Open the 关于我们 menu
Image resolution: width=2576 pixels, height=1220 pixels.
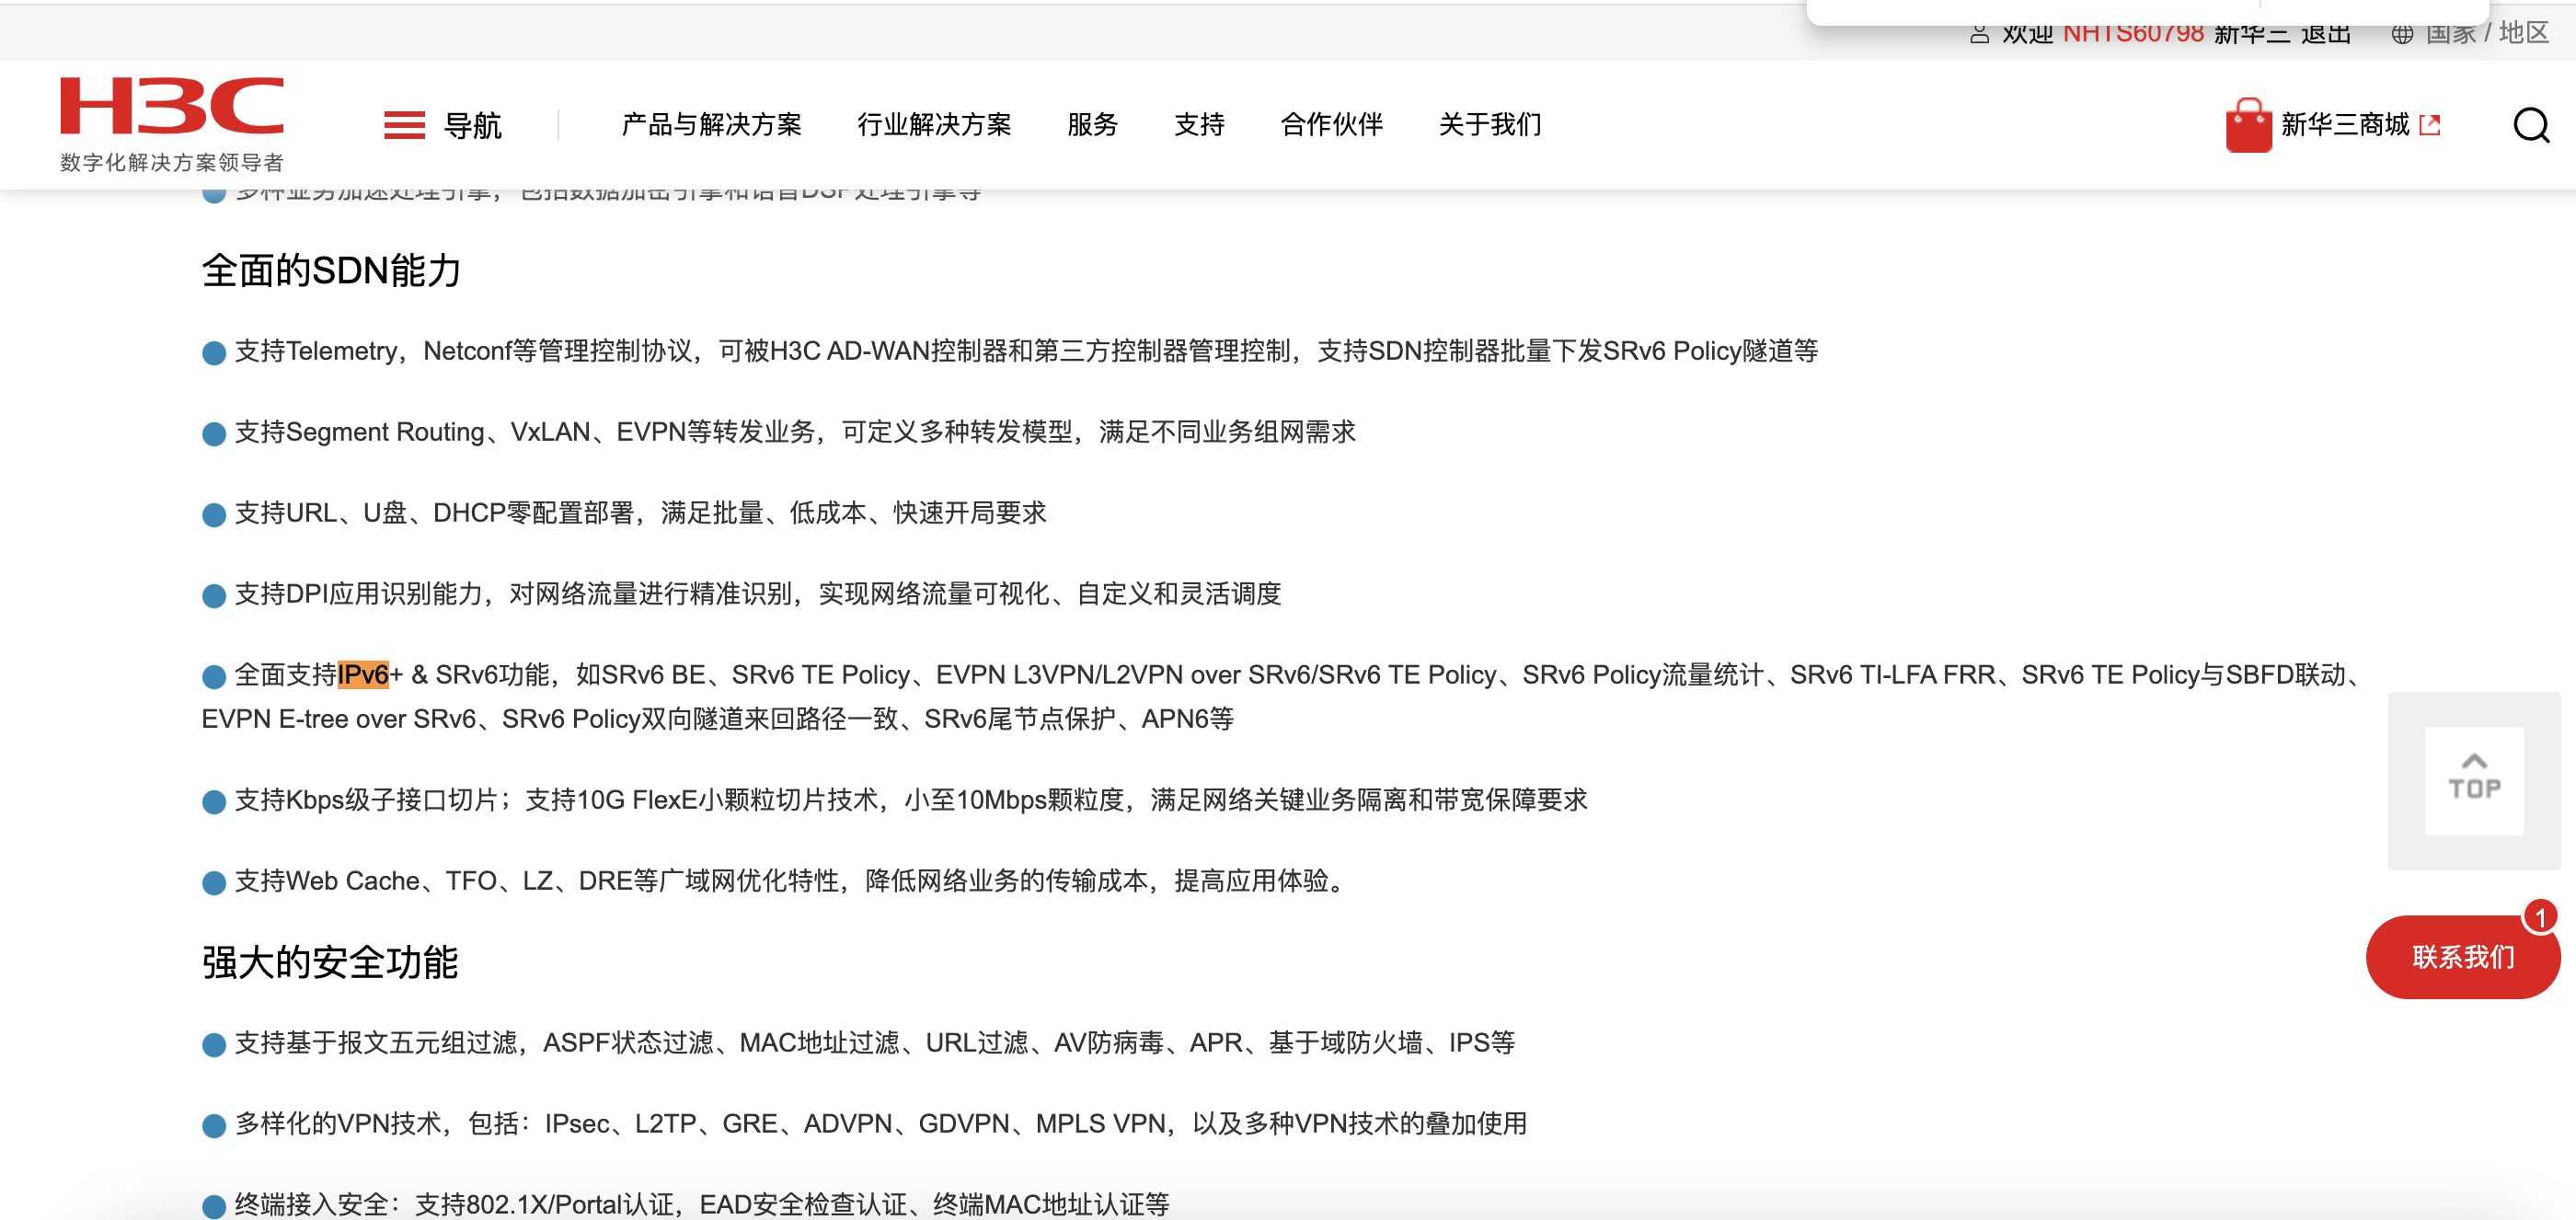coord(1489,125)
